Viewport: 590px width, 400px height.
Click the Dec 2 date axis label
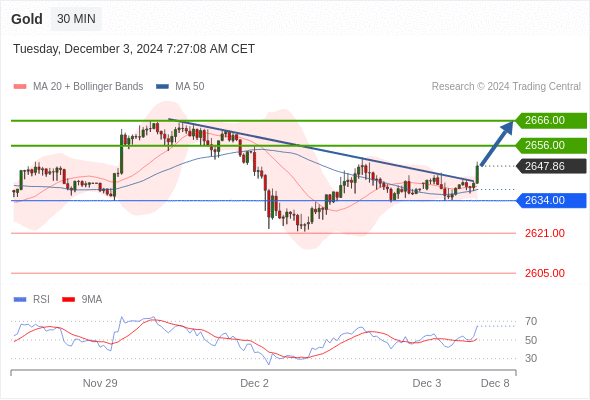[x=254, y=383]
